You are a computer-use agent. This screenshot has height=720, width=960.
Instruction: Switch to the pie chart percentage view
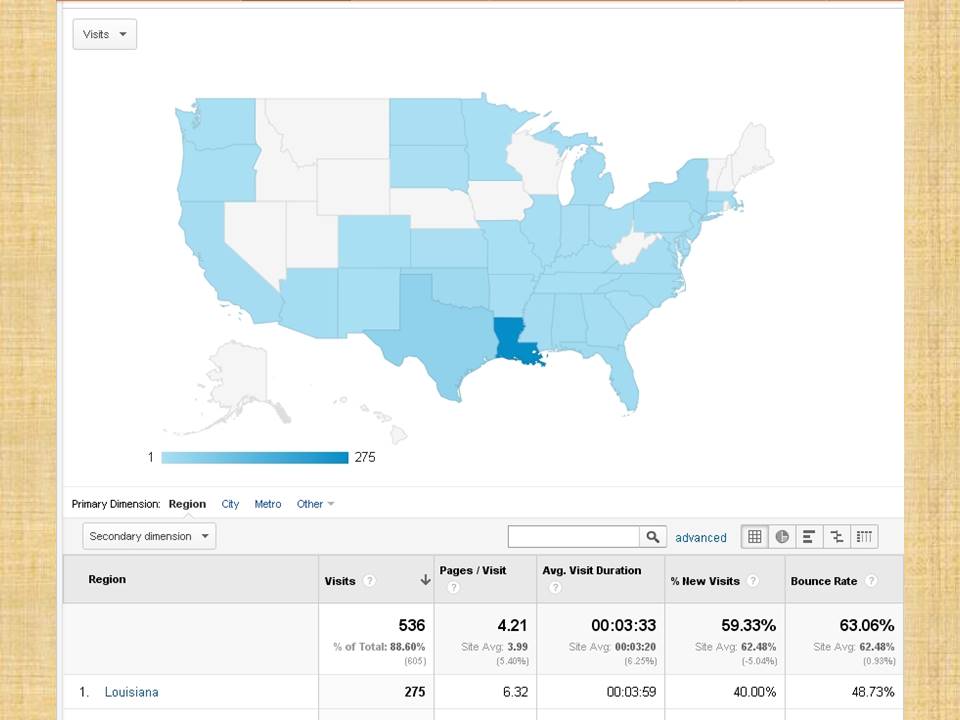[x=782, y=537]
